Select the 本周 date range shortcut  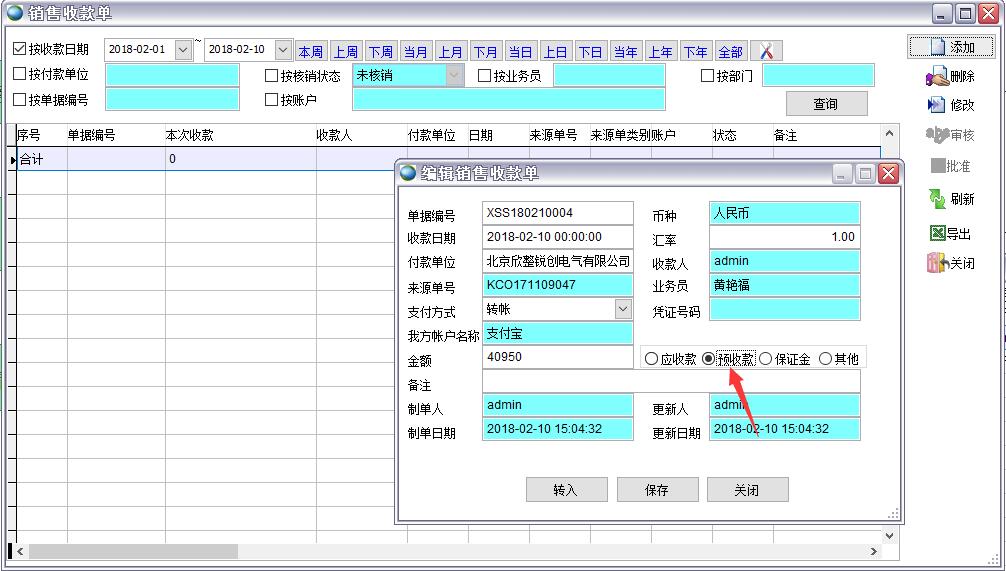(310, 52)
